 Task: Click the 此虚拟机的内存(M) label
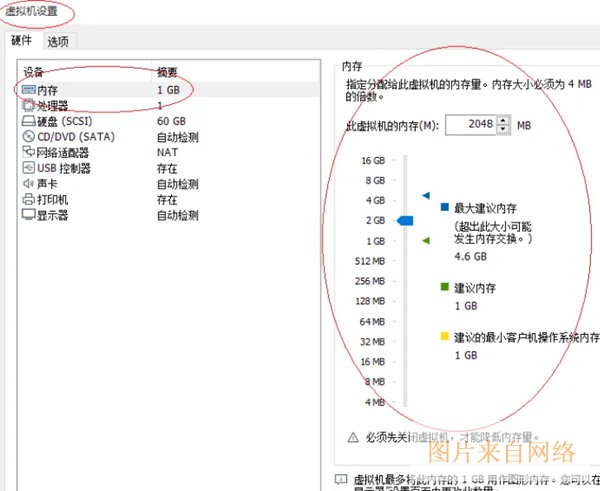coord(392,125)
